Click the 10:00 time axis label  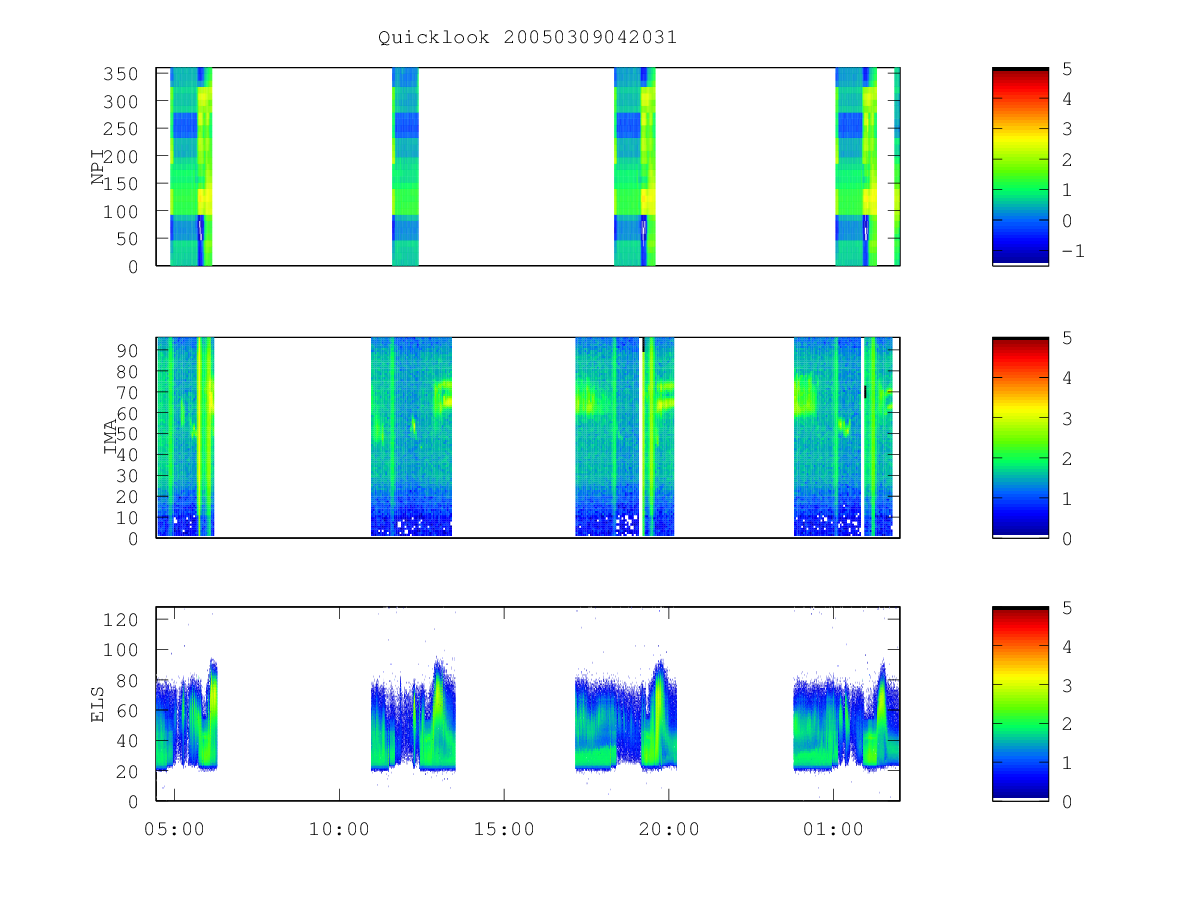(x=339, y=829)
